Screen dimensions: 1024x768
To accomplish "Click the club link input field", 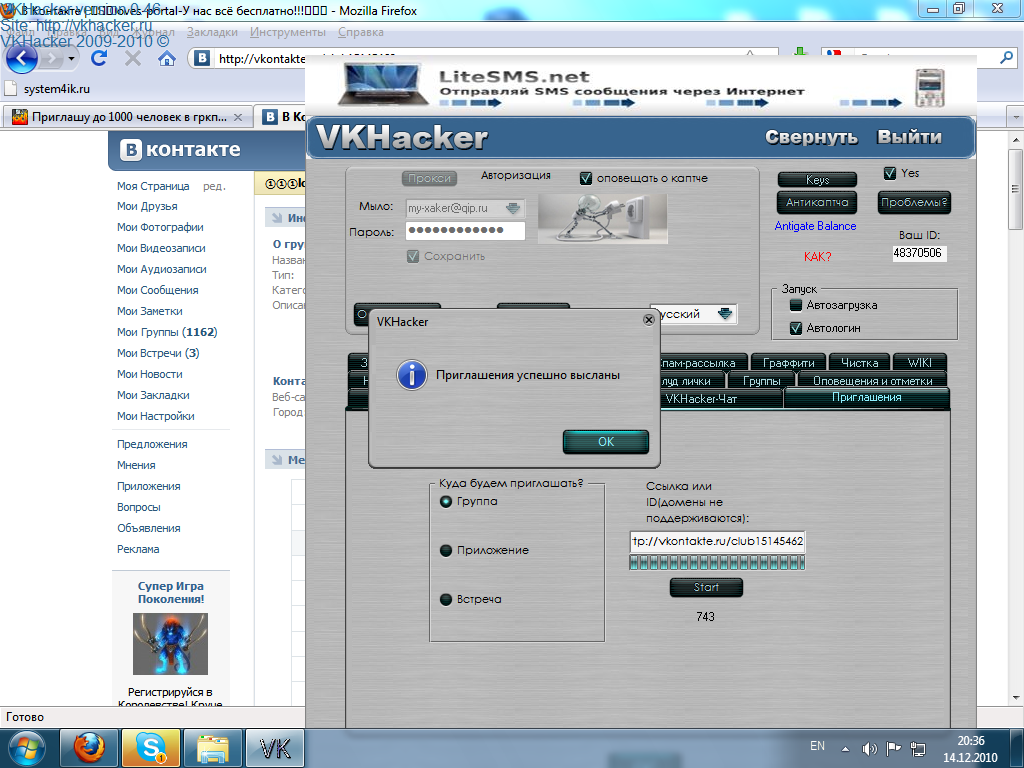I will [717, 541].
